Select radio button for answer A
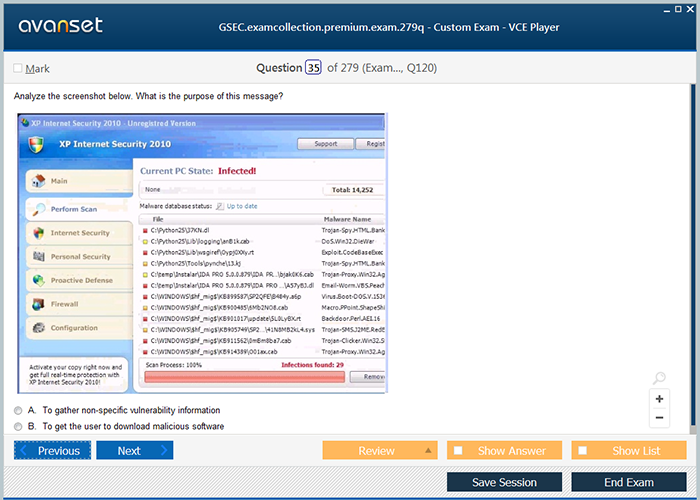Screen dimensions: 700x500 coord(18,410)
